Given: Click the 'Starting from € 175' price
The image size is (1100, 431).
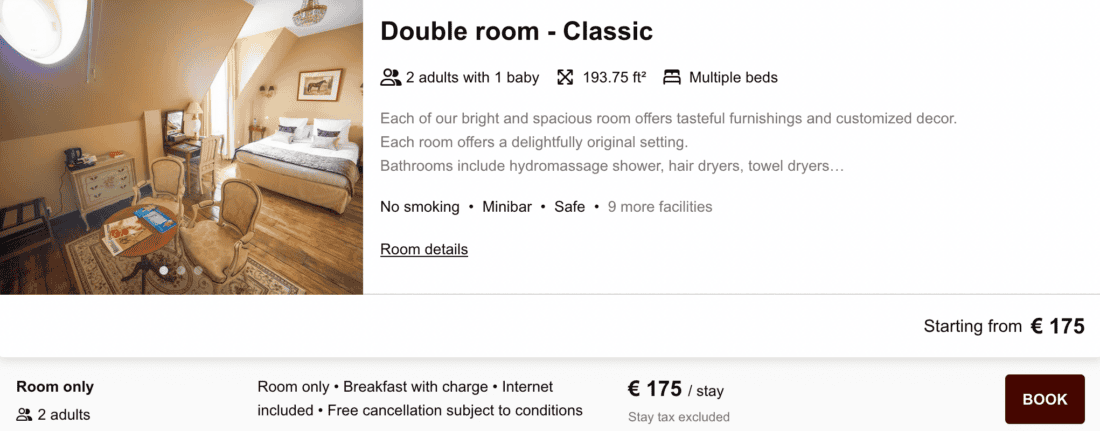Looking at the screenshot, I should coord(1003,326).
